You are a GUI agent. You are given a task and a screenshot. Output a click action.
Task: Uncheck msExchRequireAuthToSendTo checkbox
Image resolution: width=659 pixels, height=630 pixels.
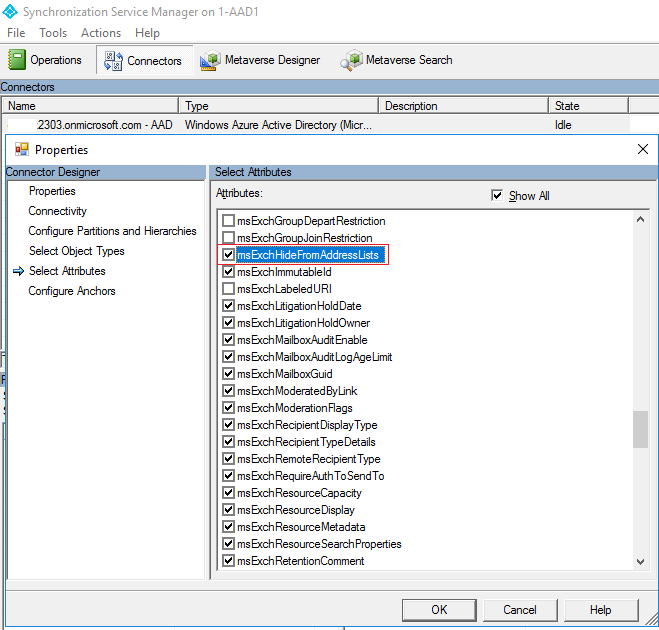click(228, 476)
